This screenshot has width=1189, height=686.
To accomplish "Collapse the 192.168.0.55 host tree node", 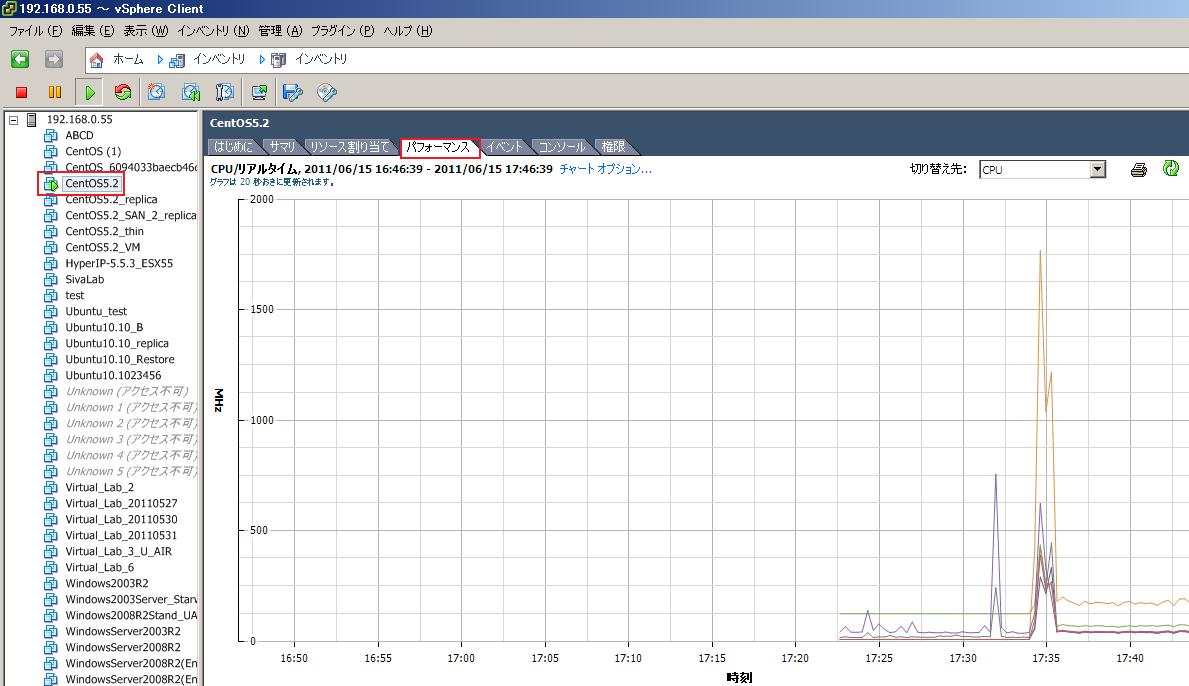I will click(x=13, y=120).
